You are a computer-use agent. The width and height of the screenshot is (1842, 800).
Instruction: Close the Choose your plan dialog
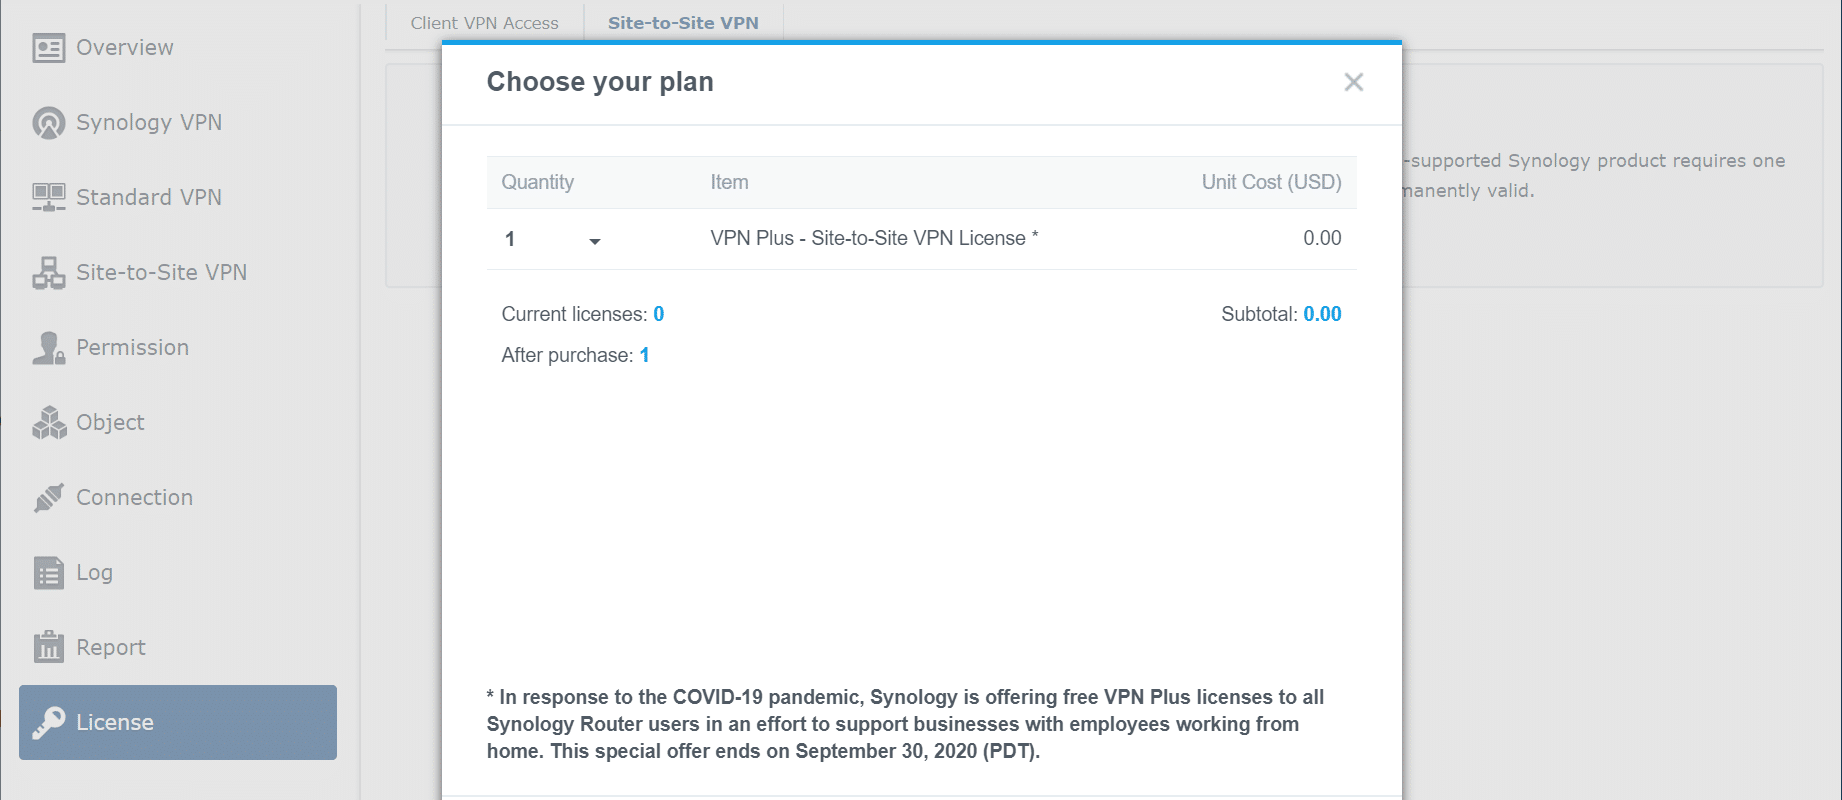point(1354,82)
